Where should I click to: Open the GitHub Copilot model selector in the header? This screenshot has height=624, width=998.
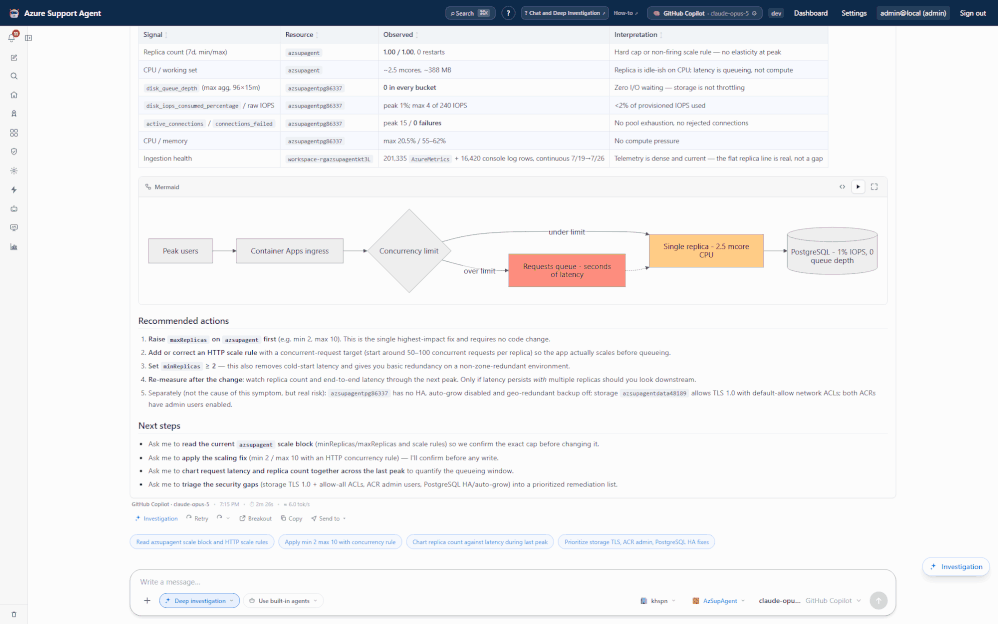(x=705, y=13)
